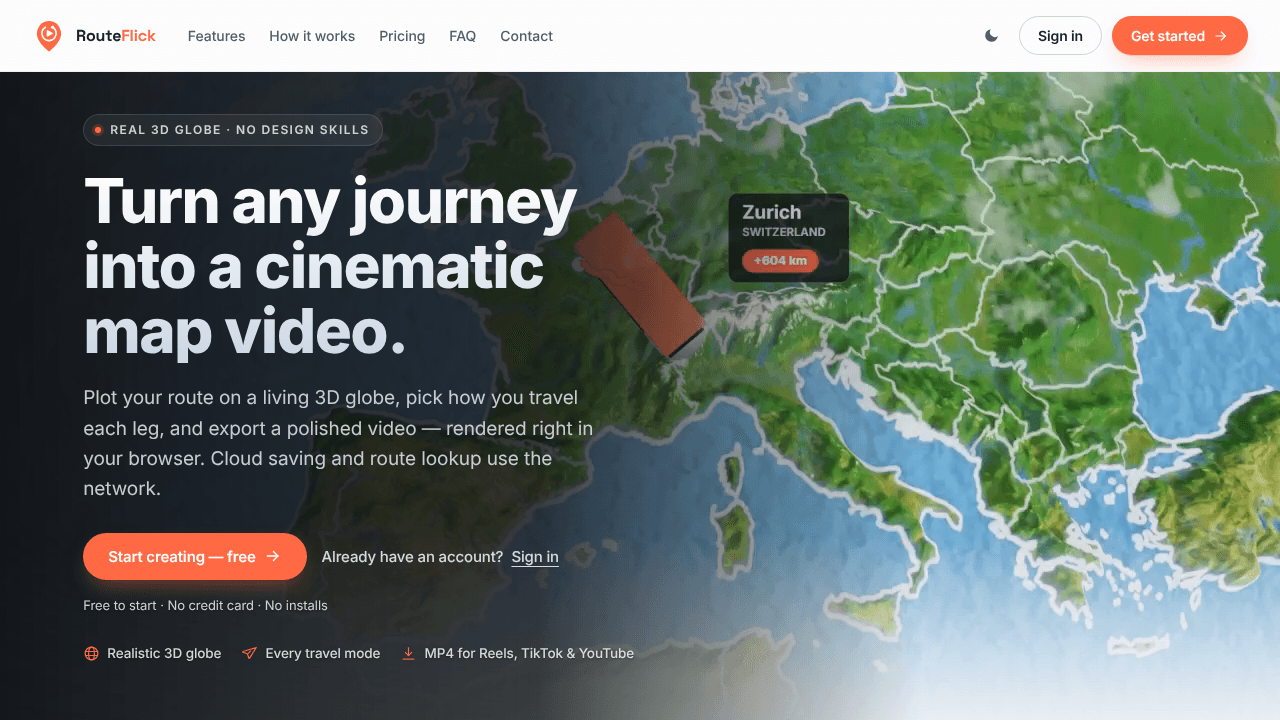
Task: Click the Realistic 3D globe feature text
Action: point(164,653)
